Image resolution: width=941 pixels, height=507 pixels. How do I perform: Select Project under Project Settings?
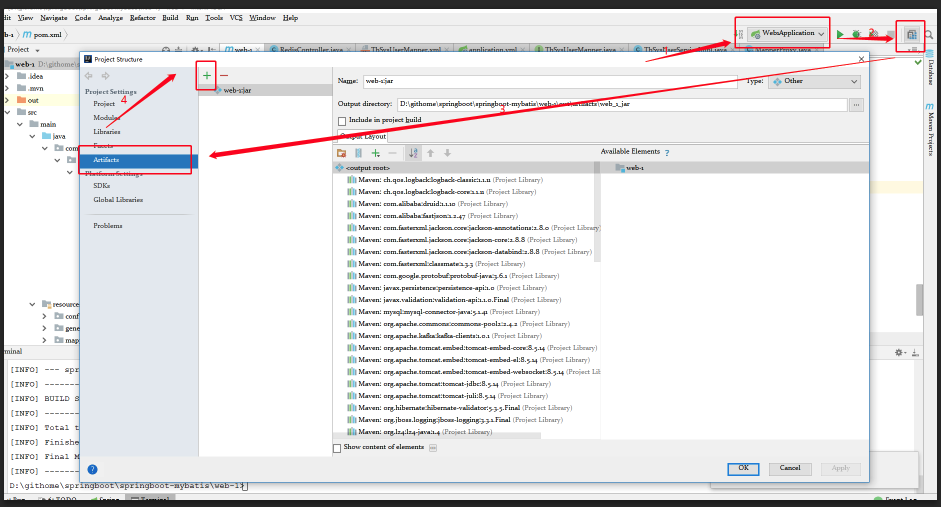[x=104, y=104]
